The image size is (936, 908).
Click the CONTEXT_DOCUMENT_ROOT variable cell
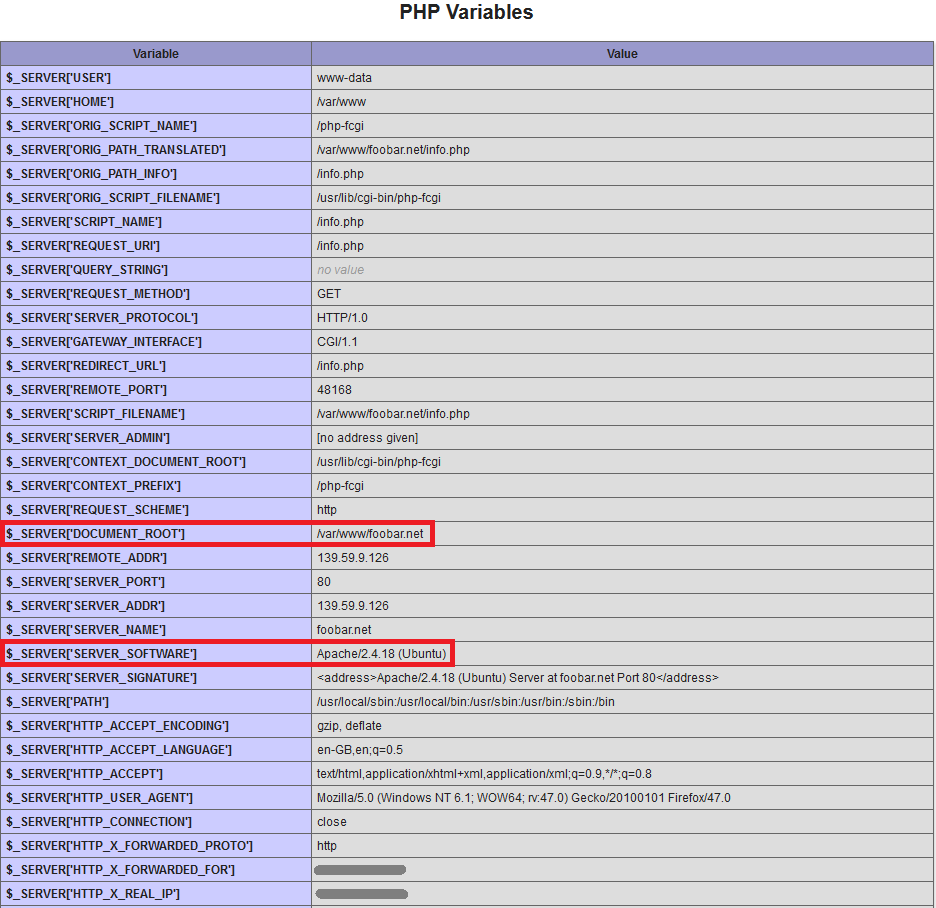click(156, 461)
